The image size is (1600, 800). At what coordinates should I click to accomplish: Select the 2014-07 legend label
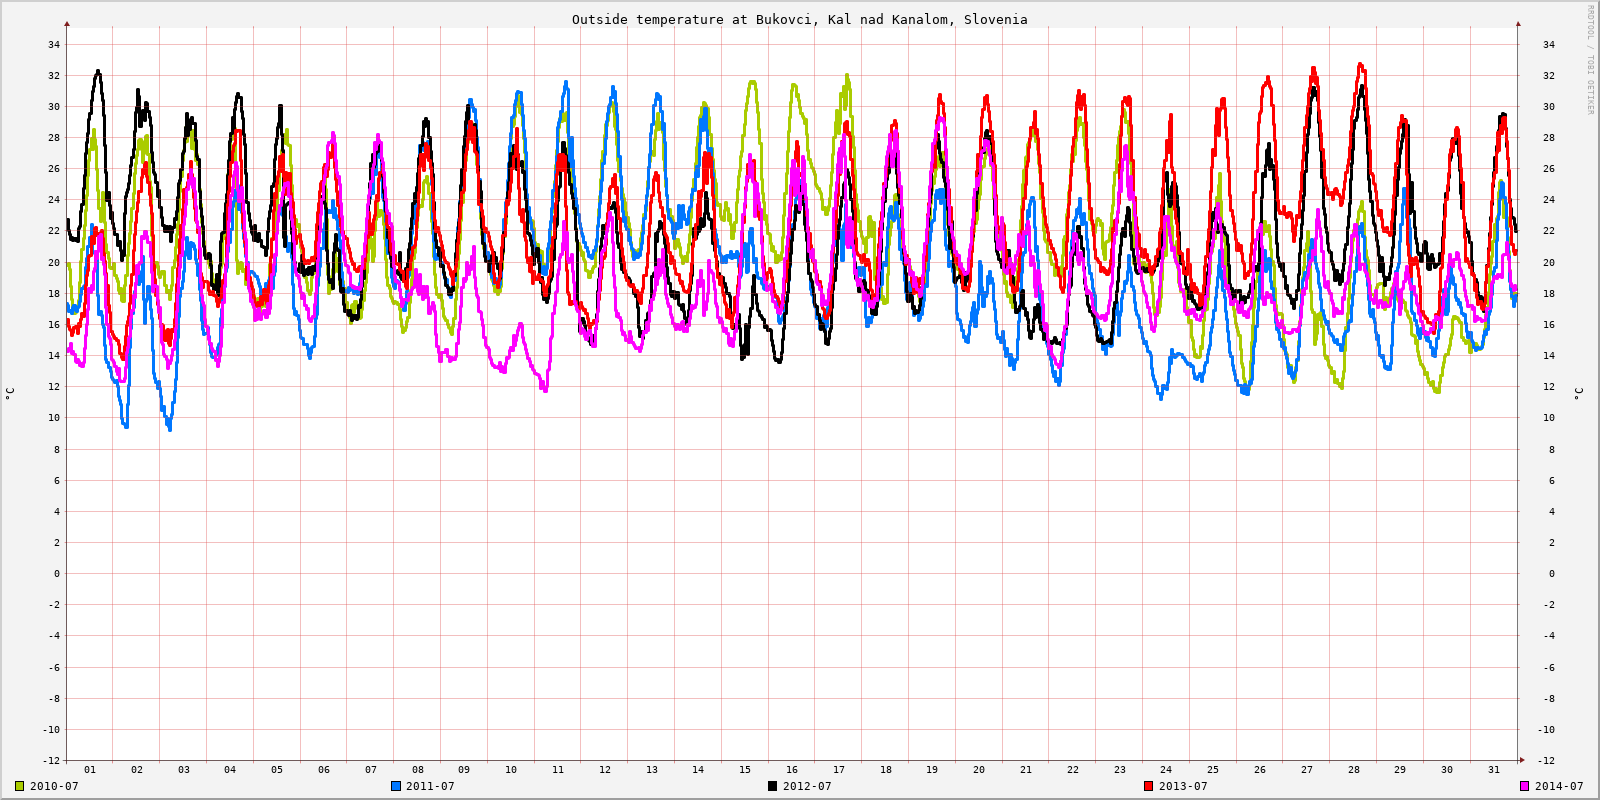pos(1559,786)
